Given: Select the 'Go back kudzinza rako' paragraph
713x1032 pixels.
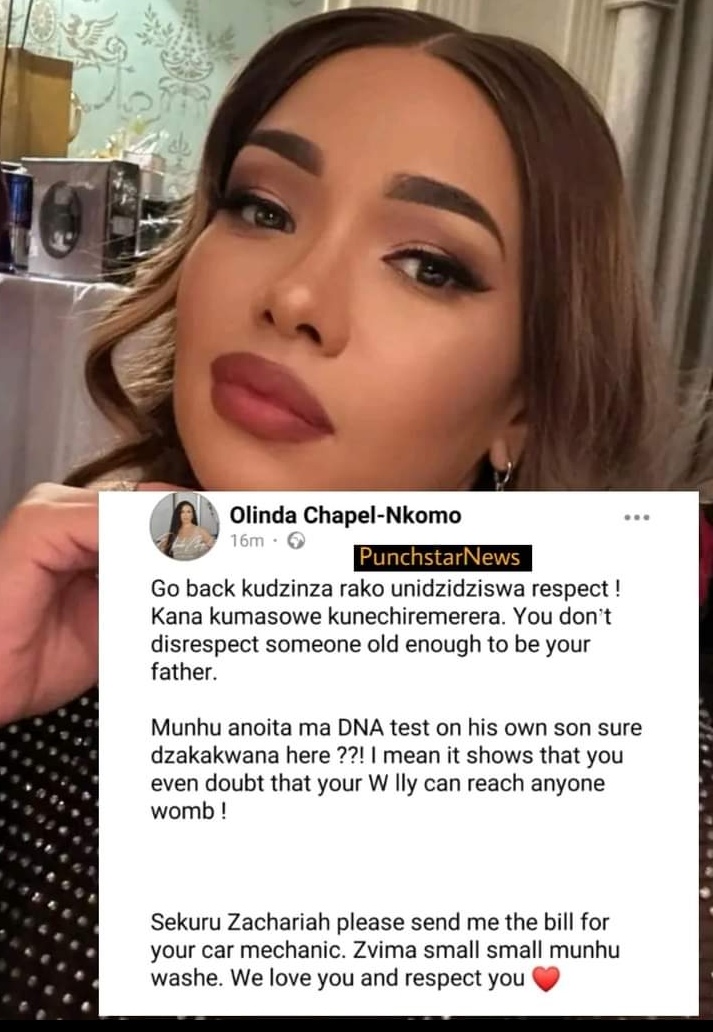Looking at the screenshot, I should pos(386,630).
